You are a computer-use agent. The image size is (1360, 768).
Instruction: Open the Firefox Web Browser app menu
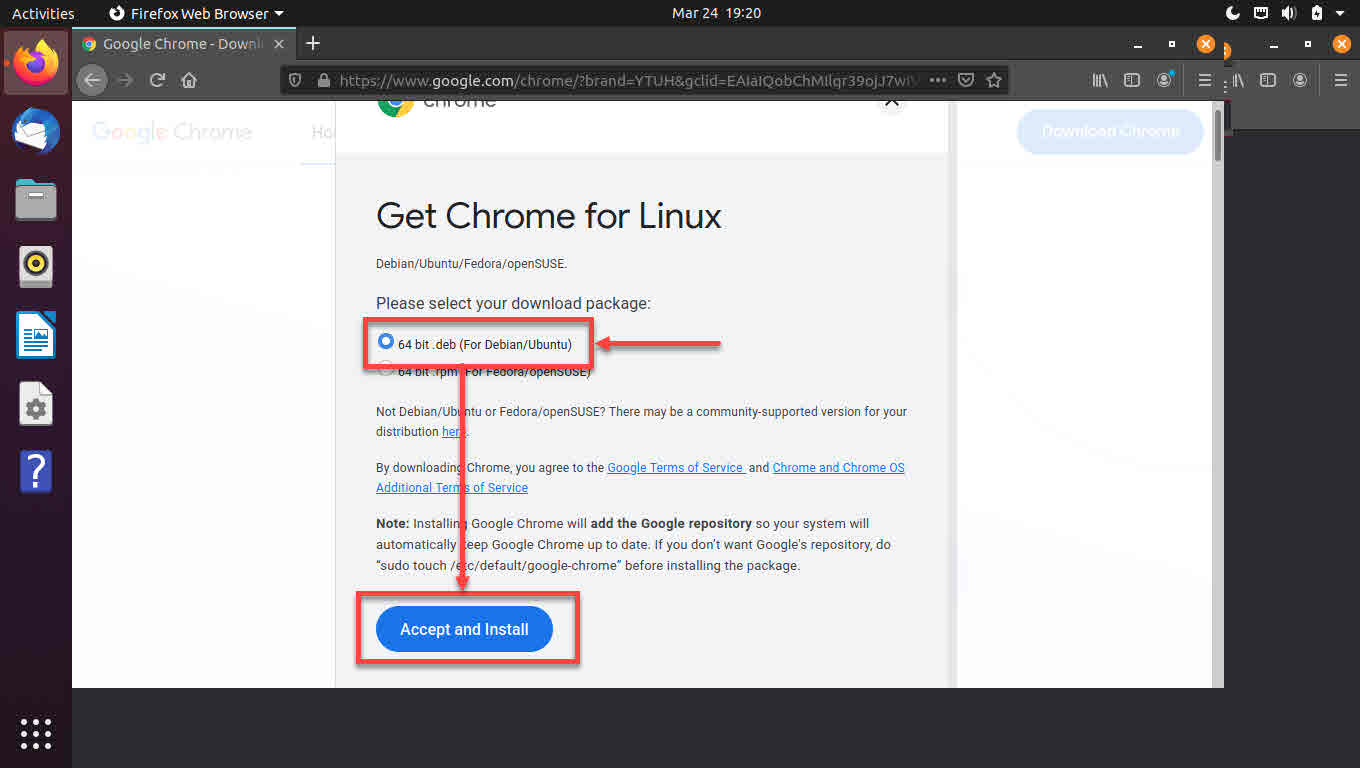[x=195, y=13]
